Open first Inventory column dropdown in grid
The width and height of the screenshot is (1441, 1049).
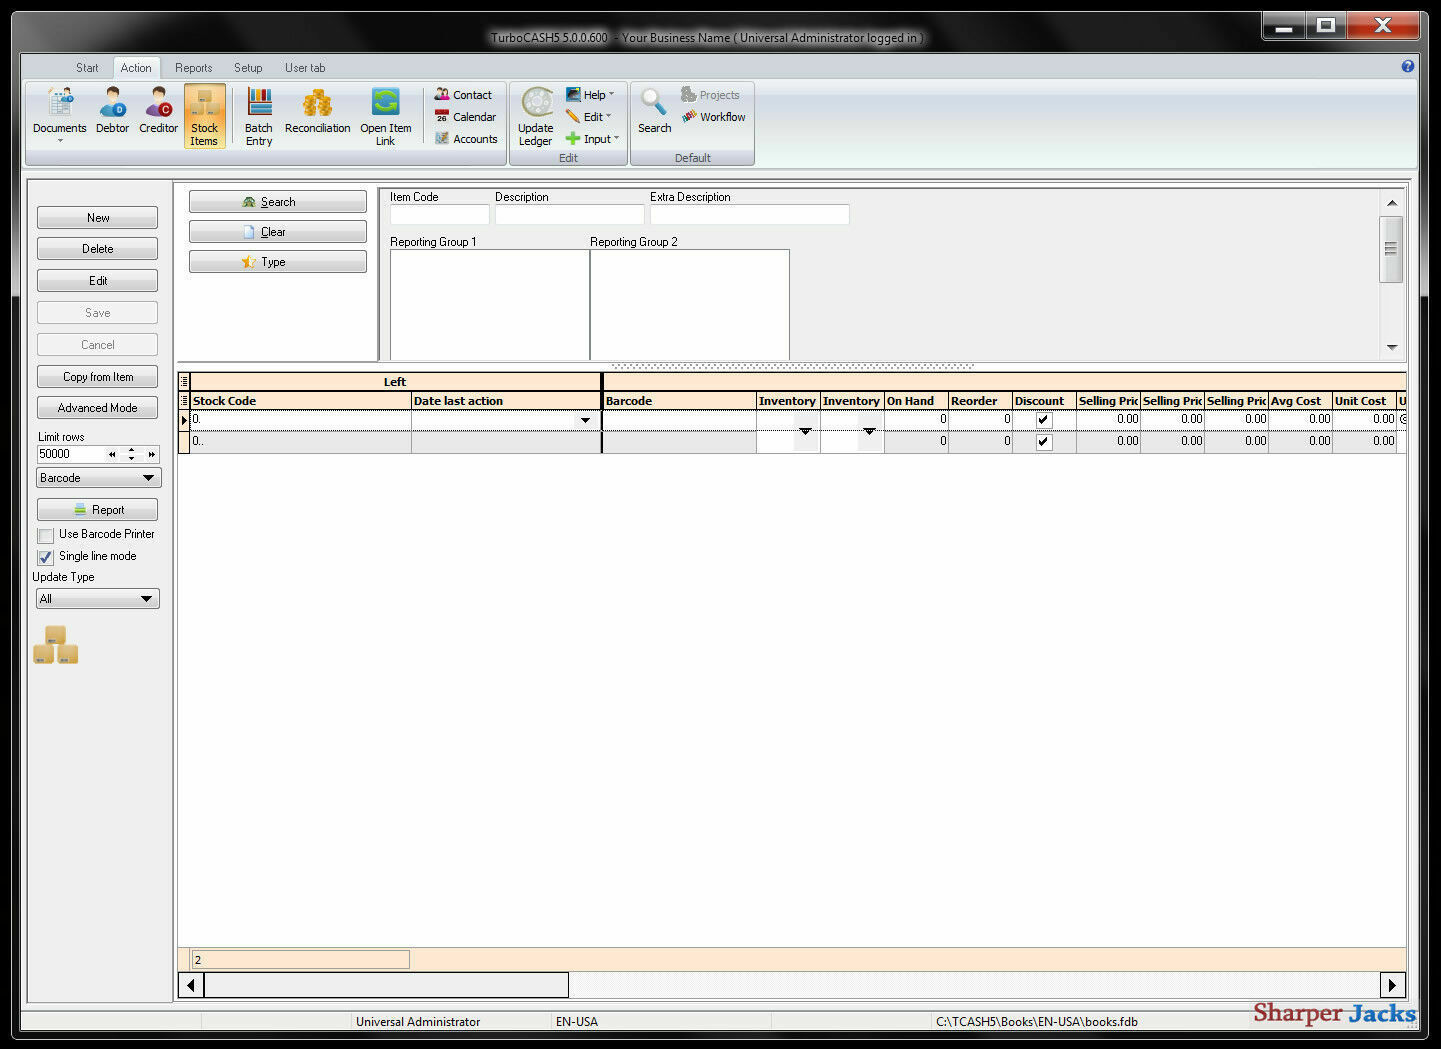point(805,431)
